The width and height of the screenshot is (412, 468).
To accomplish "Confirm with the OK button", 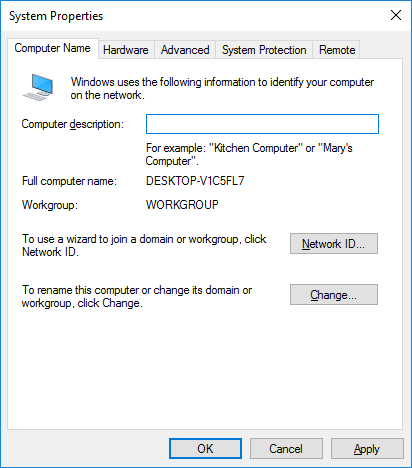I will coord(205,449).
